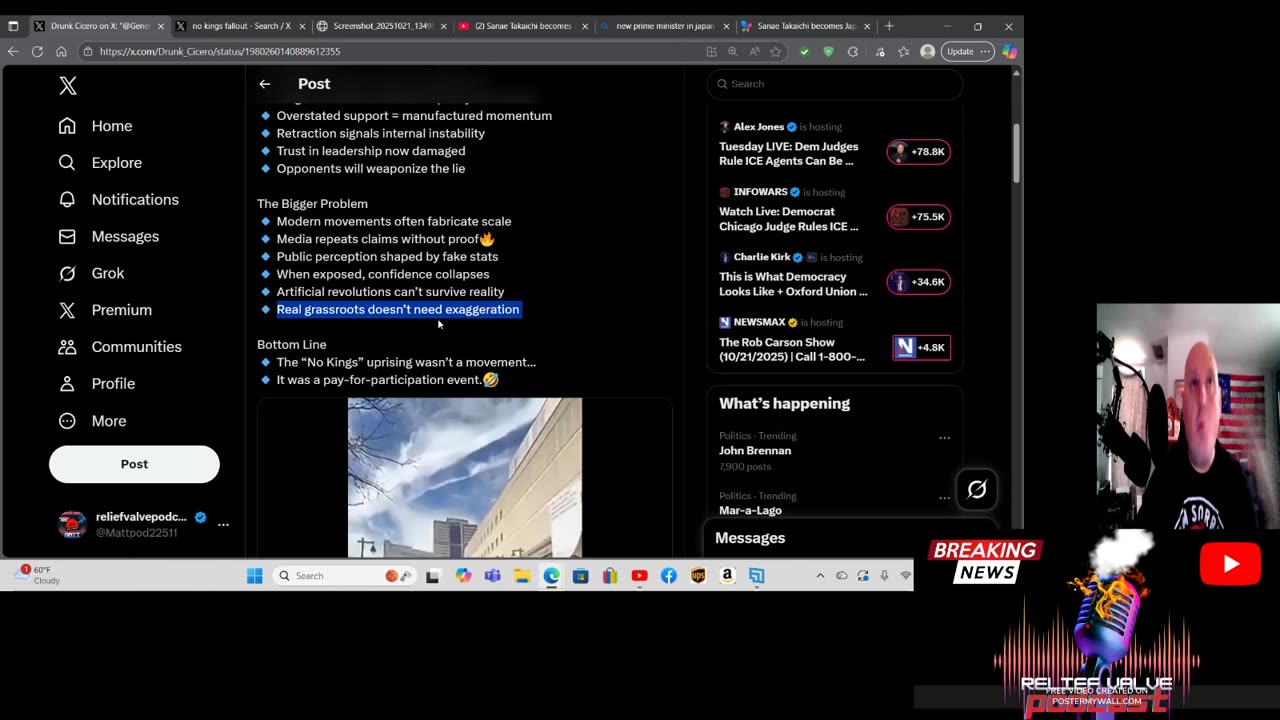
Task: Open John Brennan trending topic
Action: [x=755, y=451]
